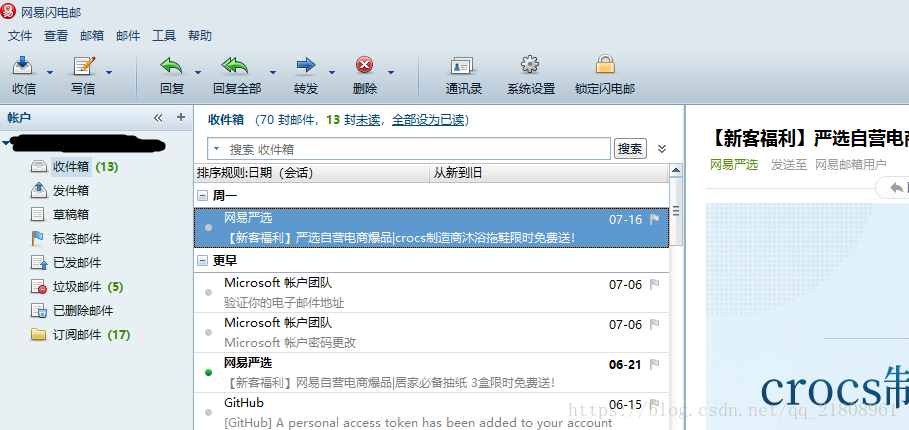Click the 网易闪电邮 app logo icon
This screenshot has height=430, width=909.
click(x=8, y=11)
